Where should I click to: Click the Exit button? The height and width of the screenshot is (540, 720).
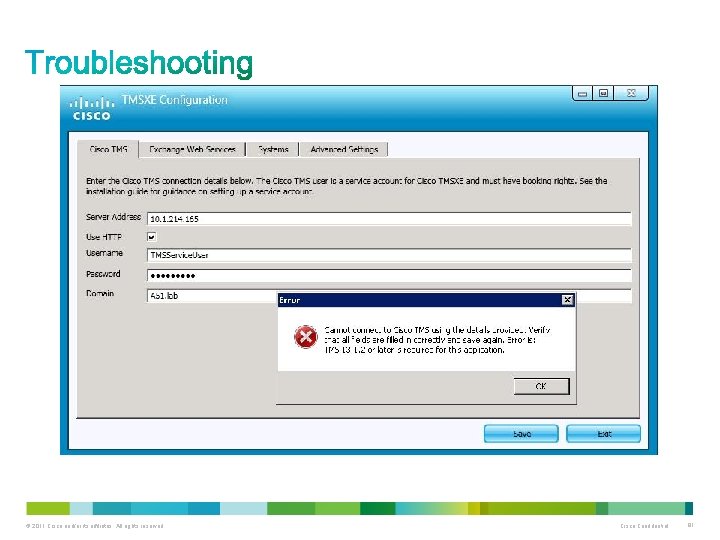[x=603, y=434]
